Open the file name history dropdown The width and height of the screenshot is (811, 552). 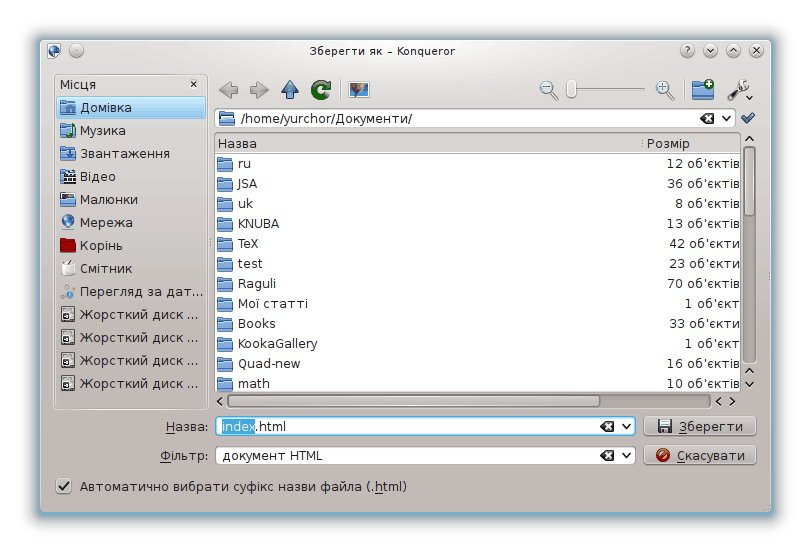pyautogui.click(x=627, y=427)
